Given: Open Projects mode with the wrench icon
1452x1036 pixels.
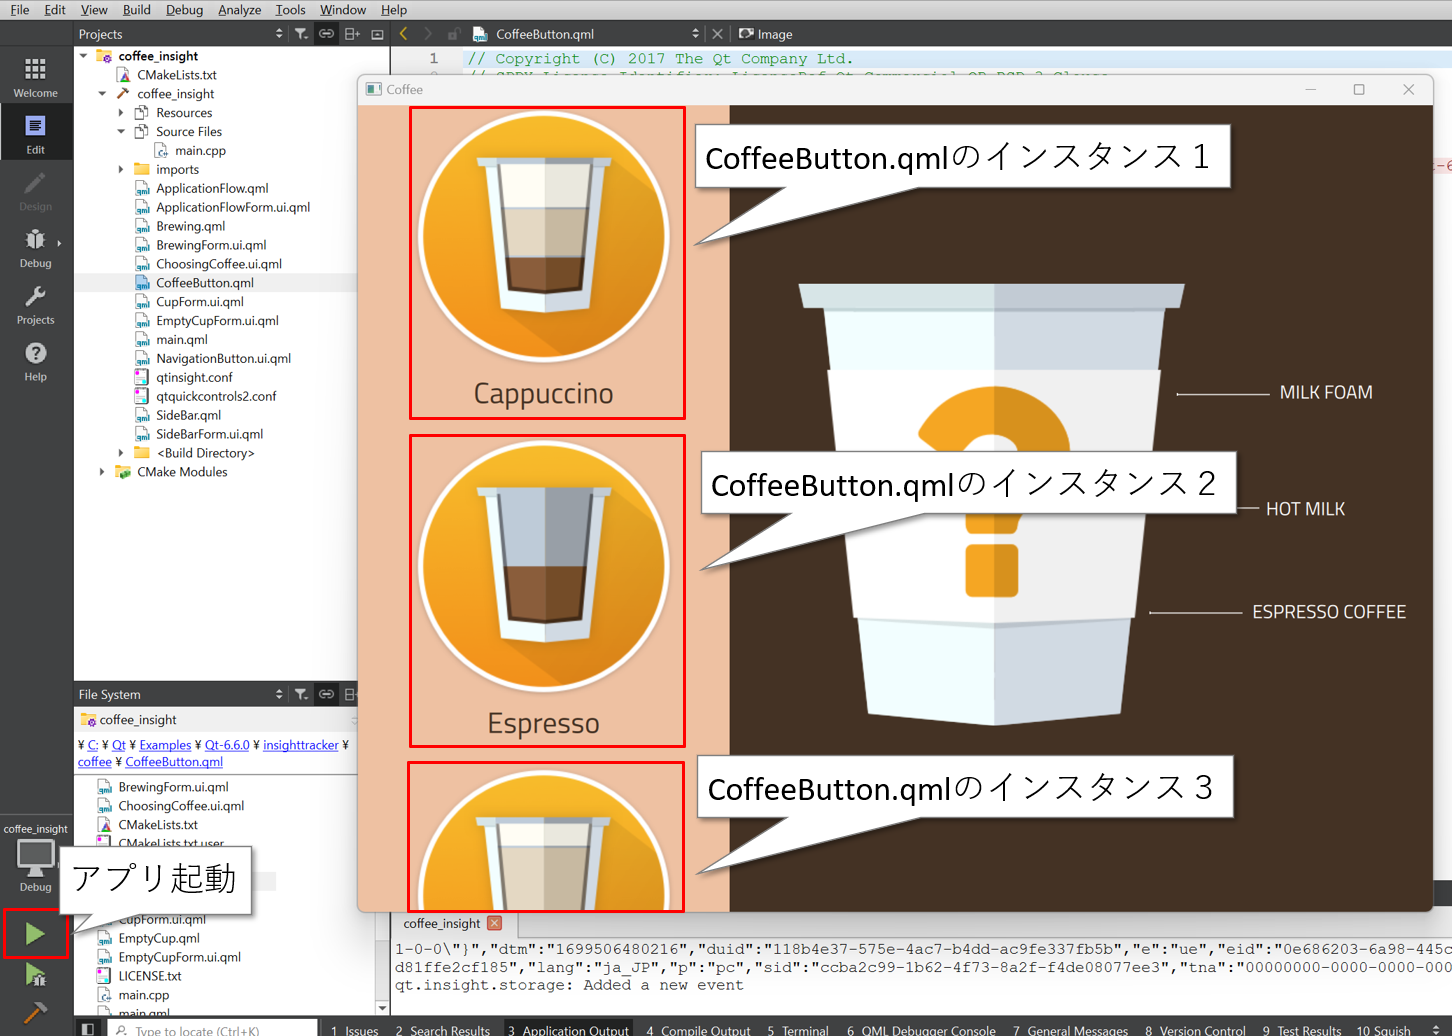Looking at the screenshot, I should point(35,304).
